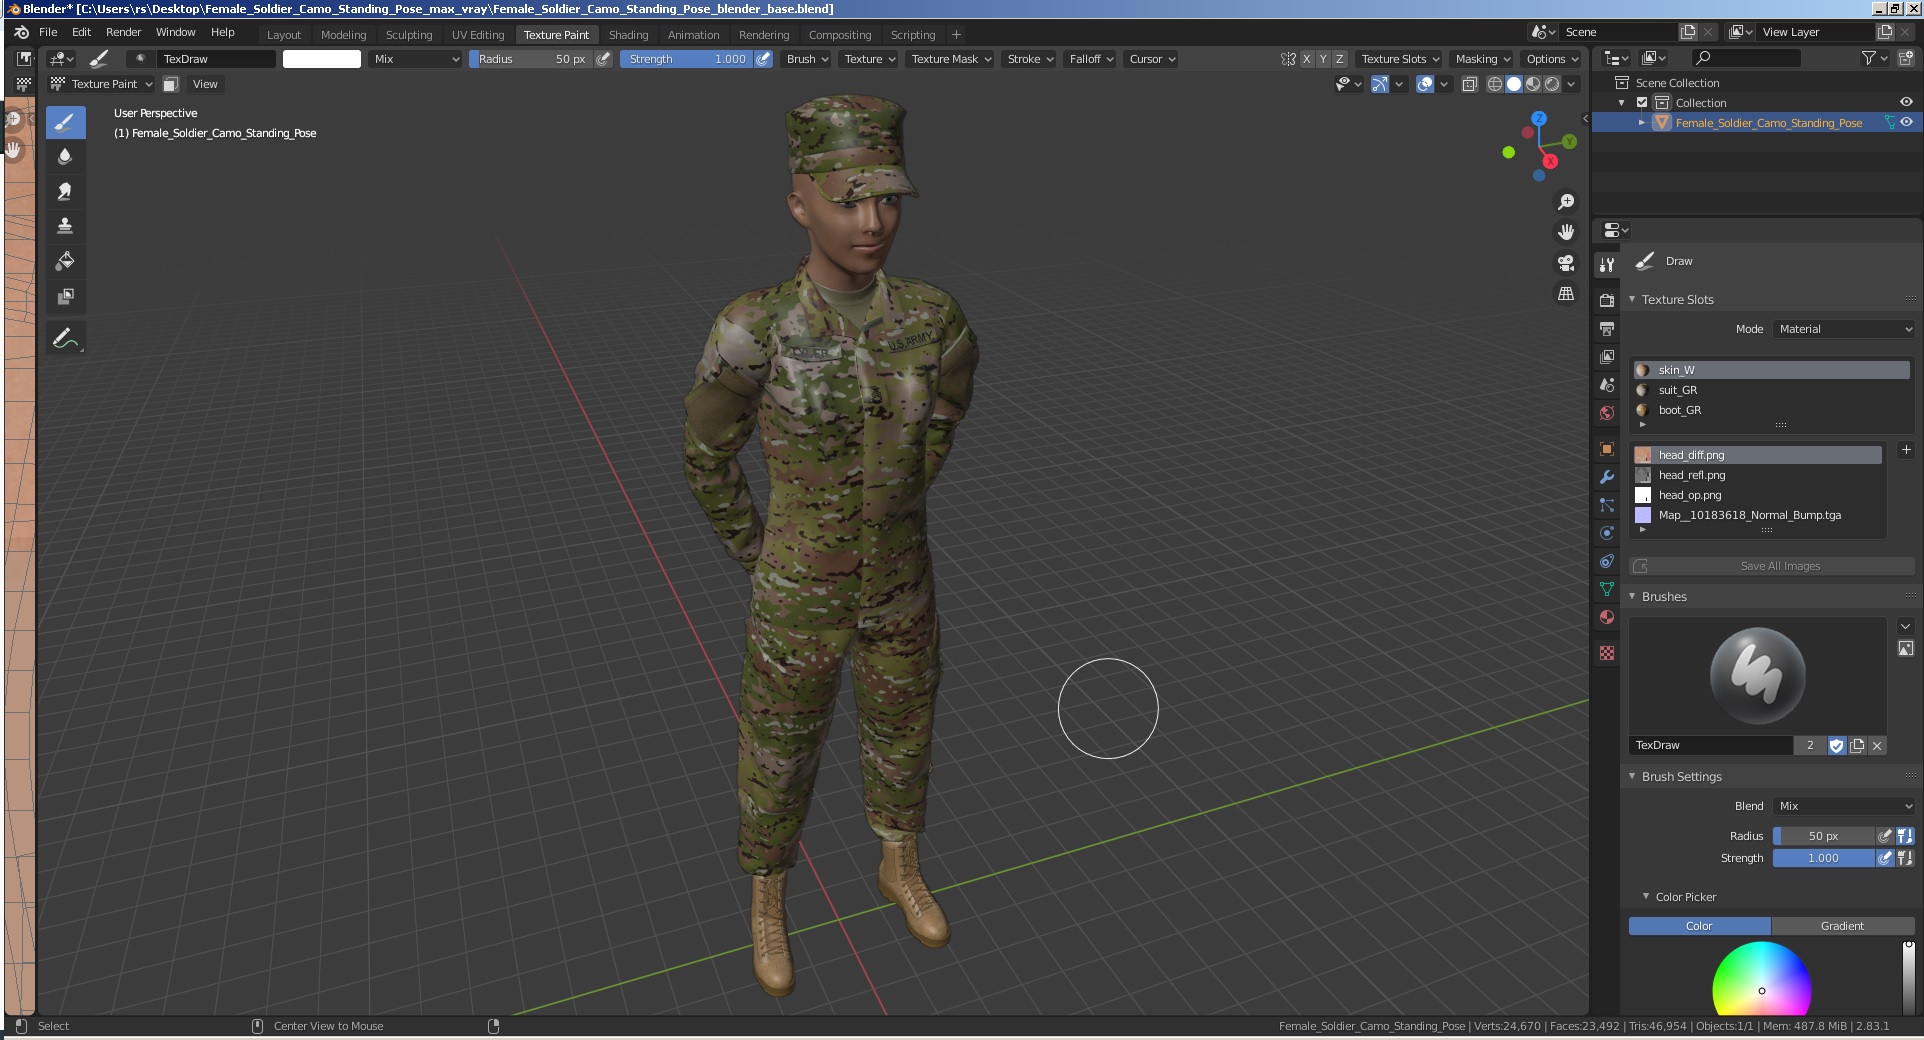Switch perspective/orthographic grid icon

[1566, 294]
